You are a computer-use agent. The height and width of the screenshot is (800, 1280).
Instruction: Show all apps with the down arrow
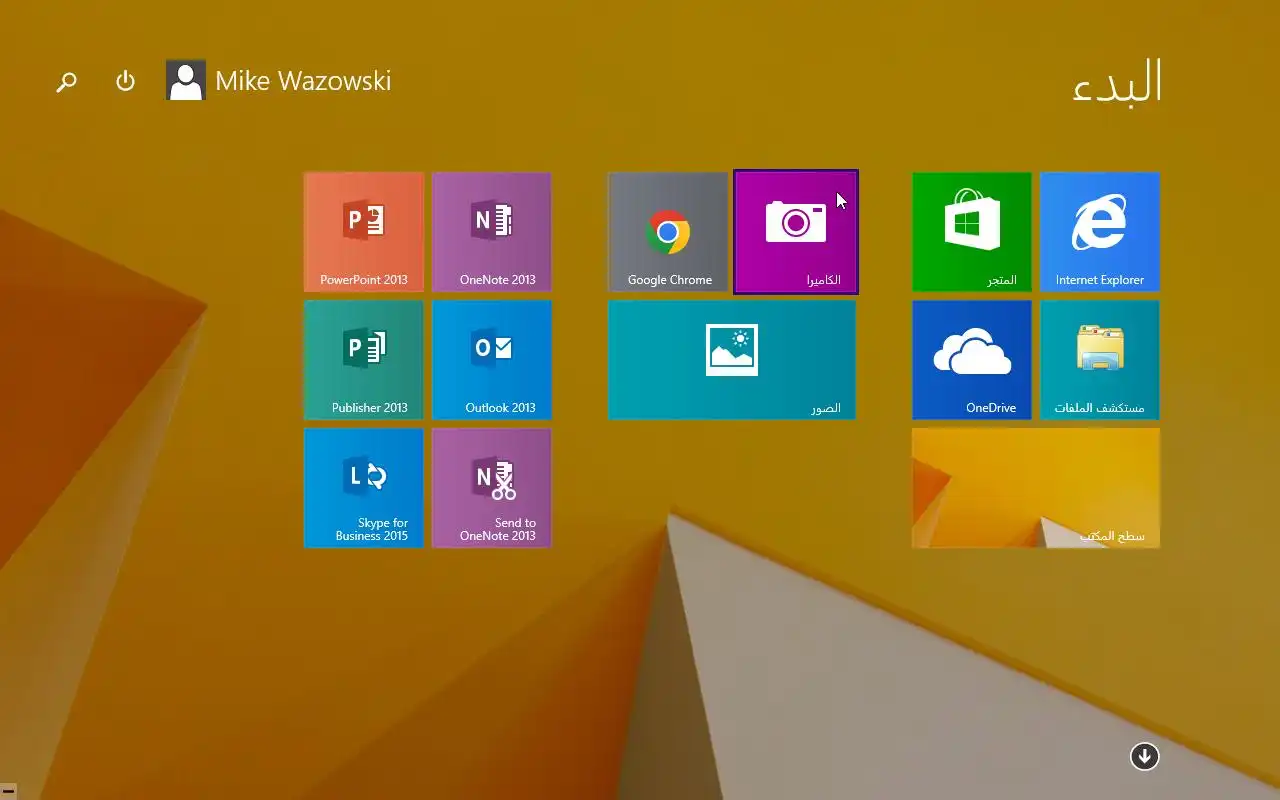point(1145,756)
